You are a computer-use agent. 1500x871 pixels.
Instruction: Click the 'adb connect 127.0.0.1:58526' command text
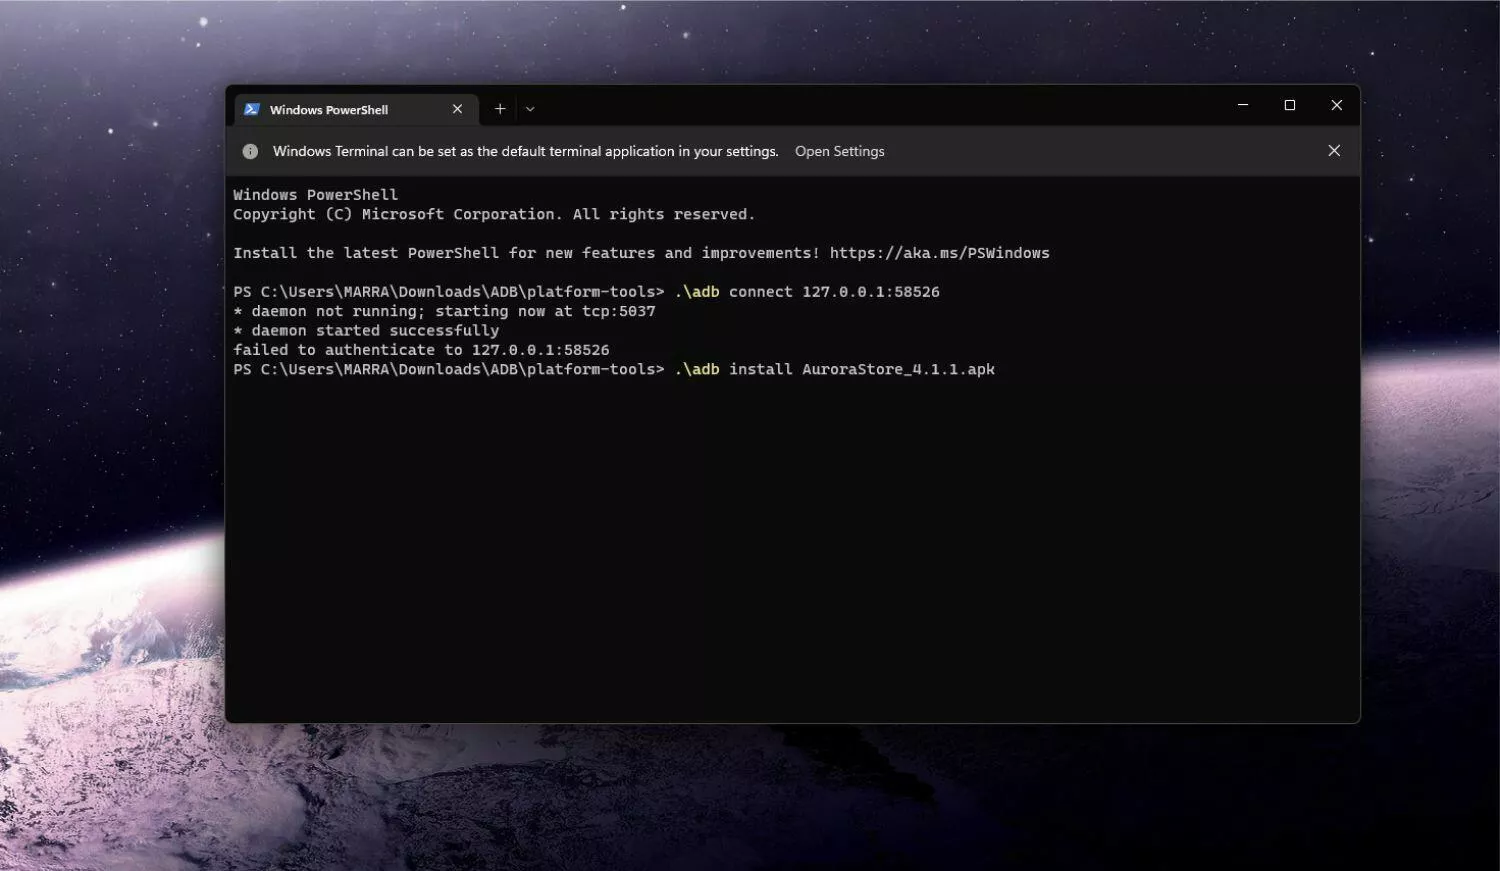[807, 292]
